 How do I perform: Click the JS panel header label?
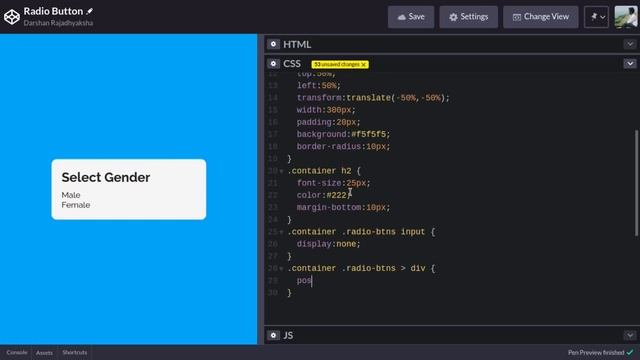tap(288, 335)
